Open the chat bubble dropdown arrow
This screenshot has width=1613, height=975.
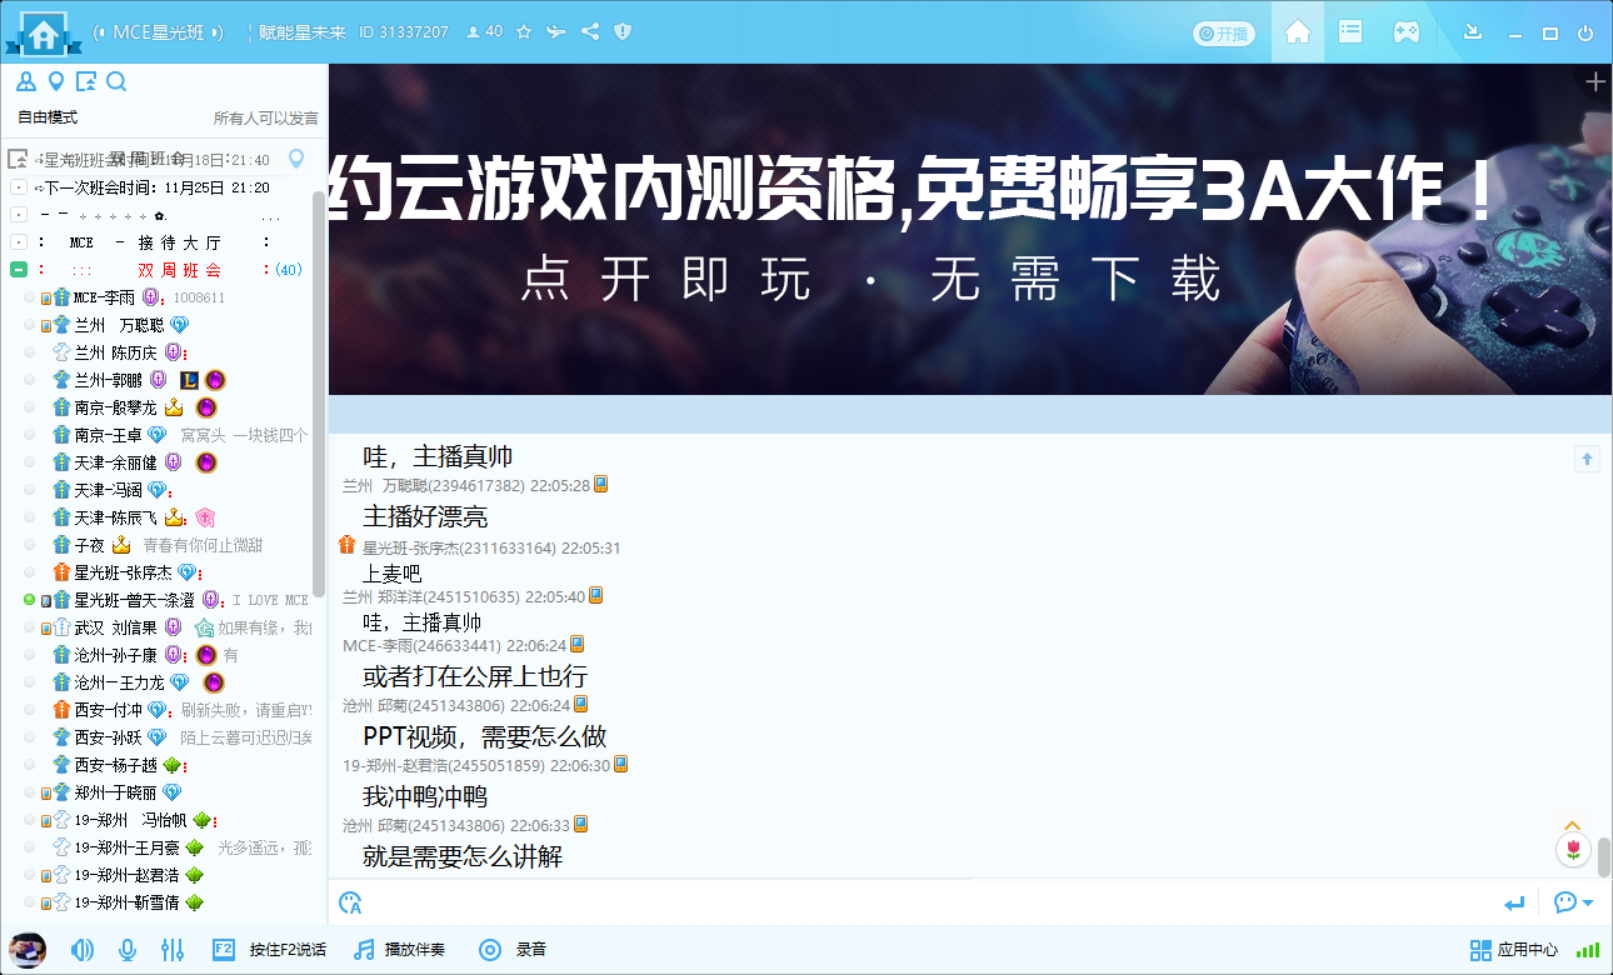(x=1588, y=903)
